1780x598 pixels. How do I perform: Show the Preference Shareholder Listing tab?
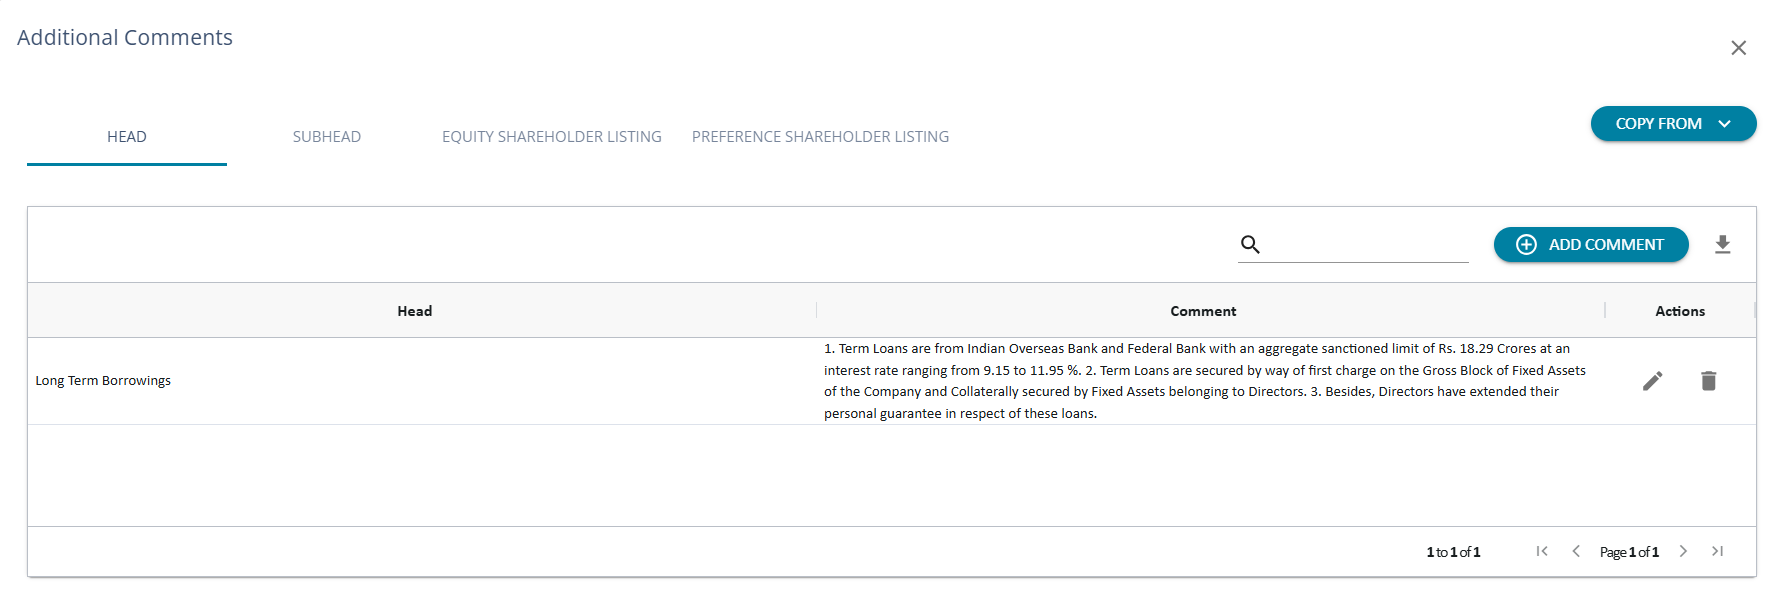point(820,137)
